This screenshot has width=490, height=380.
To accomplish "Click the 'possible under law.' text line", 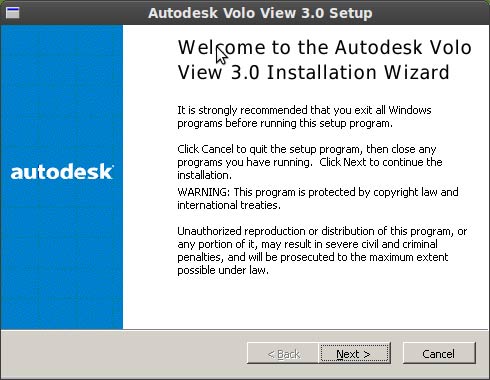I will tap(223, 270).
